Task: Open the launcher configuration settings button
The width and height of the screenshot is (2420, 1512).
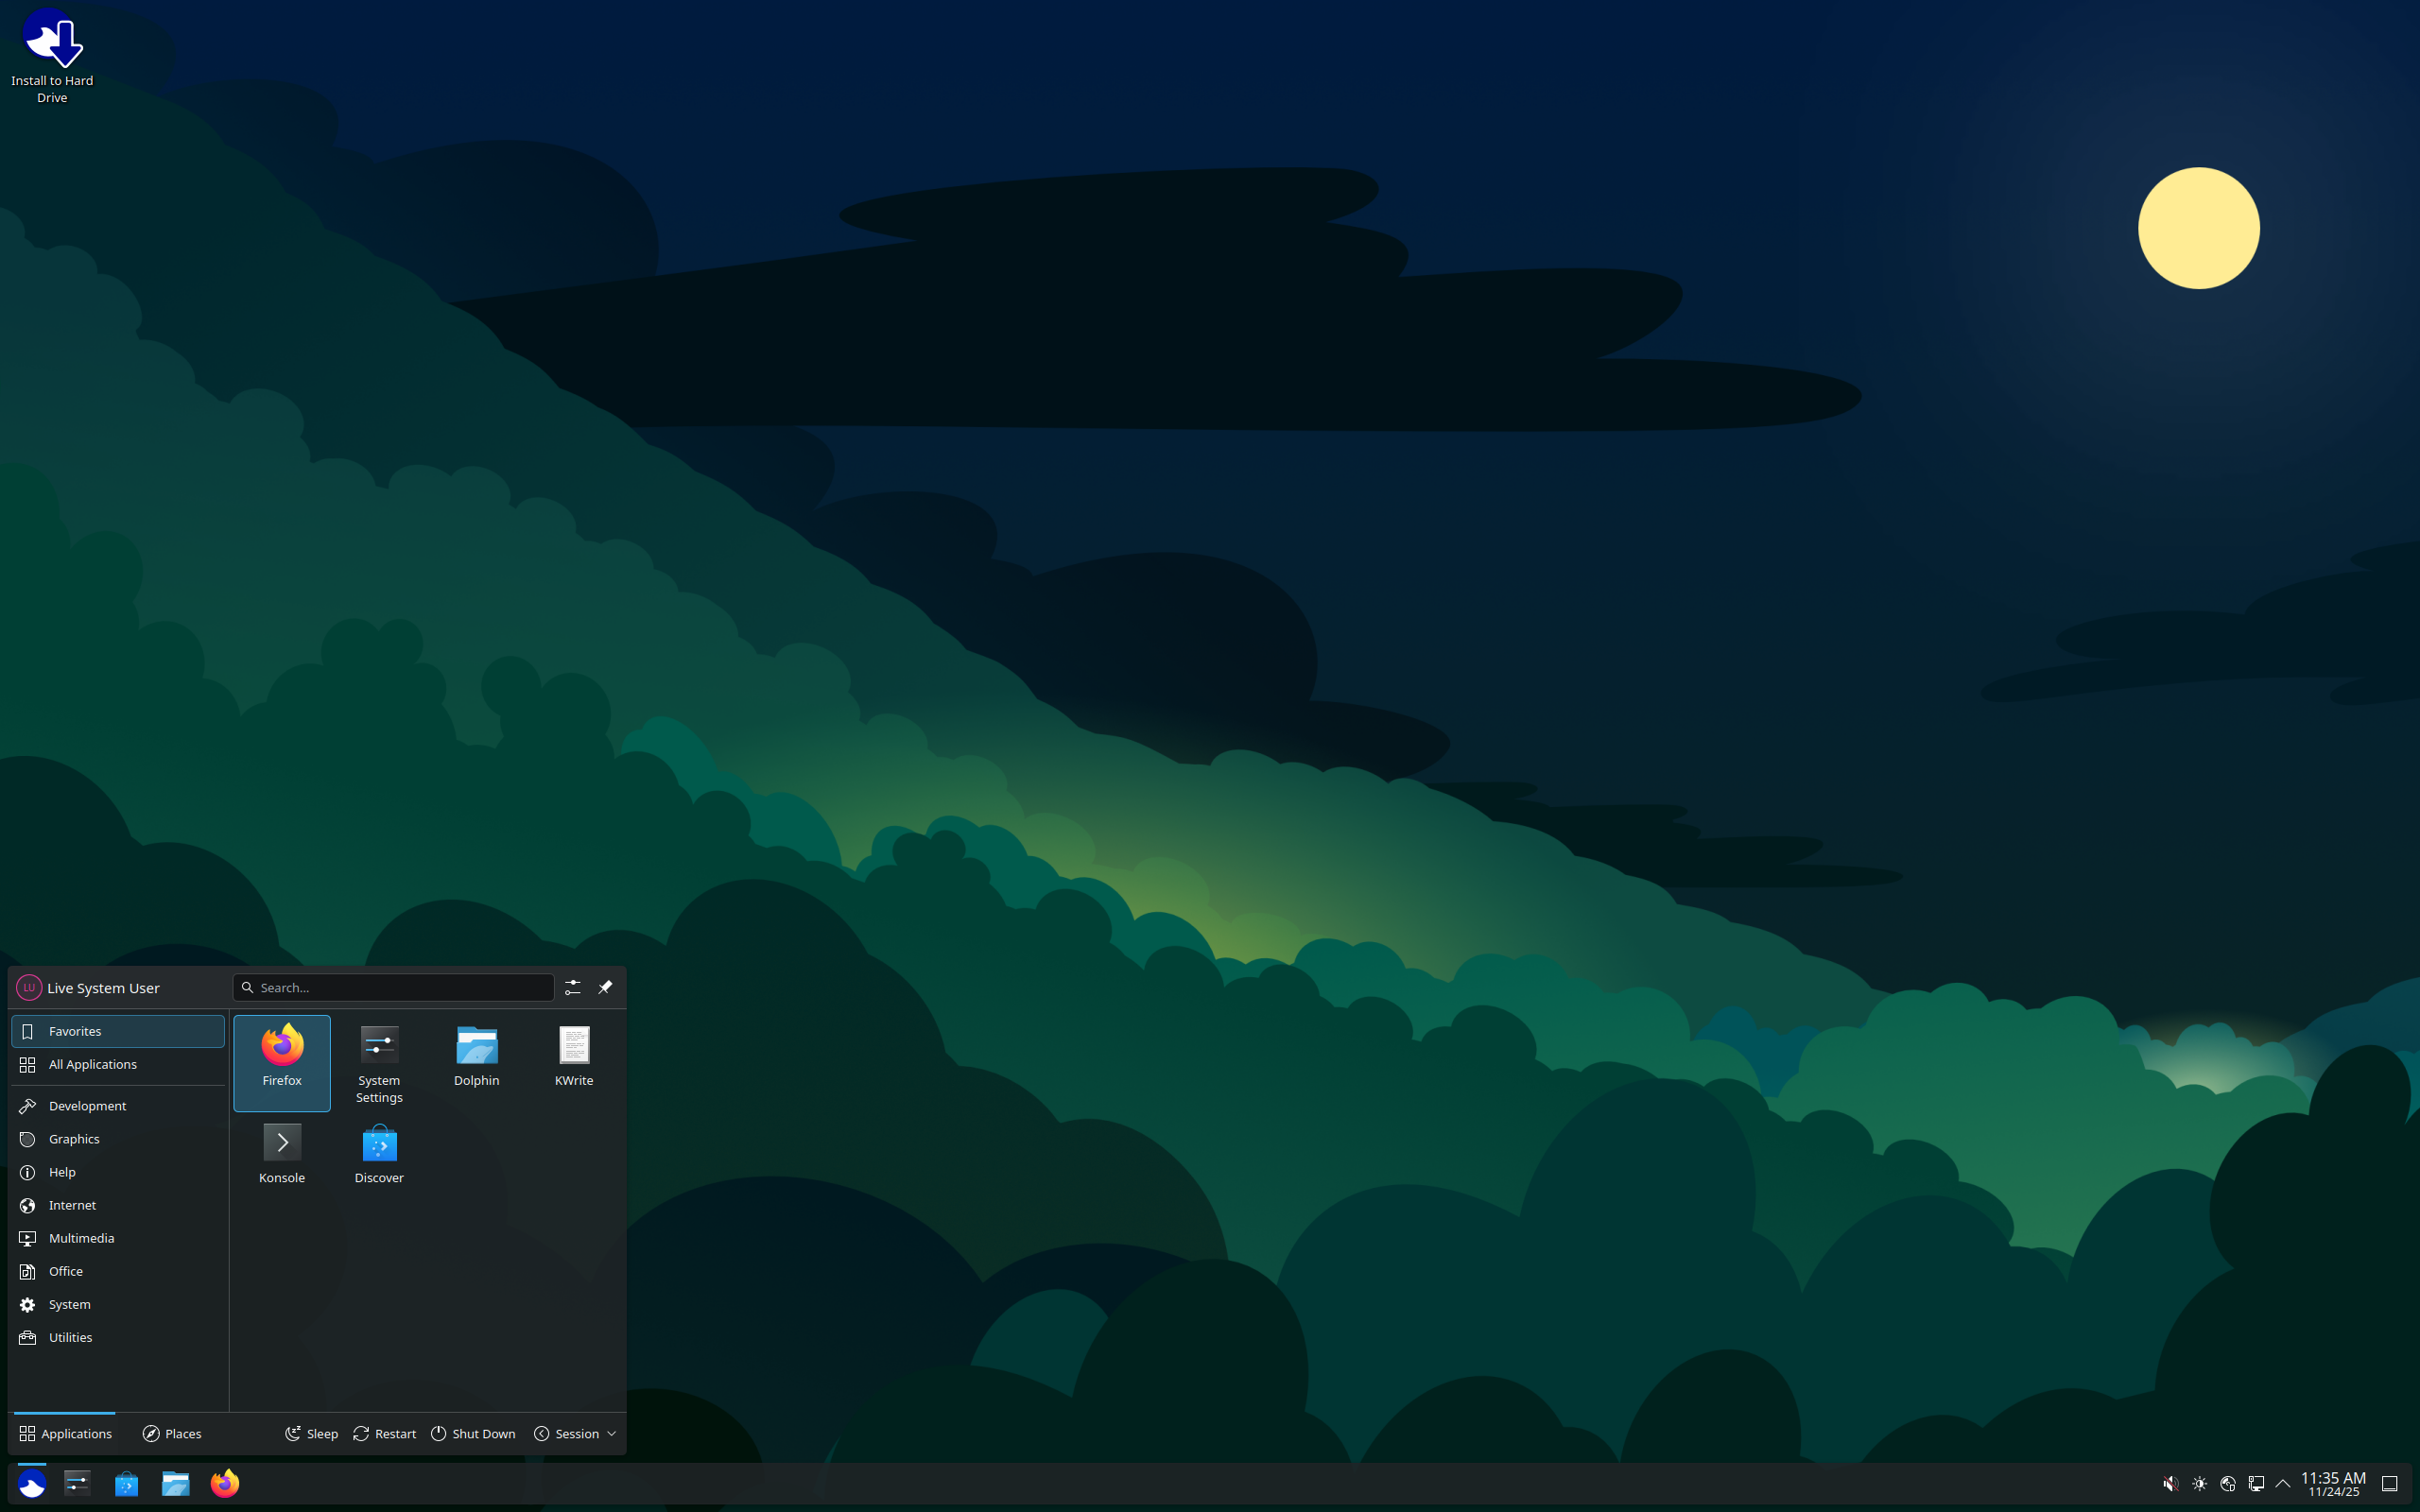Action: (x=572, y=987)
